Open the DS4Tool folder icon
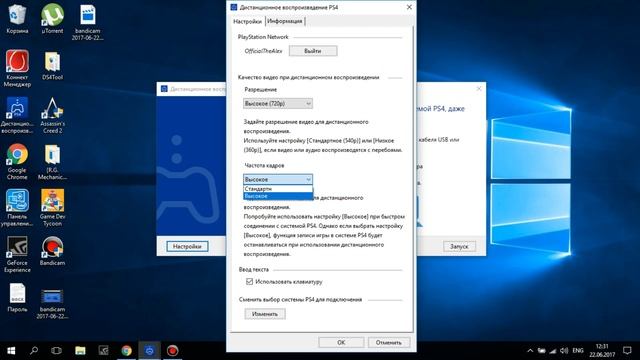This screenshot has height=360, width=640. pos(52,65)
